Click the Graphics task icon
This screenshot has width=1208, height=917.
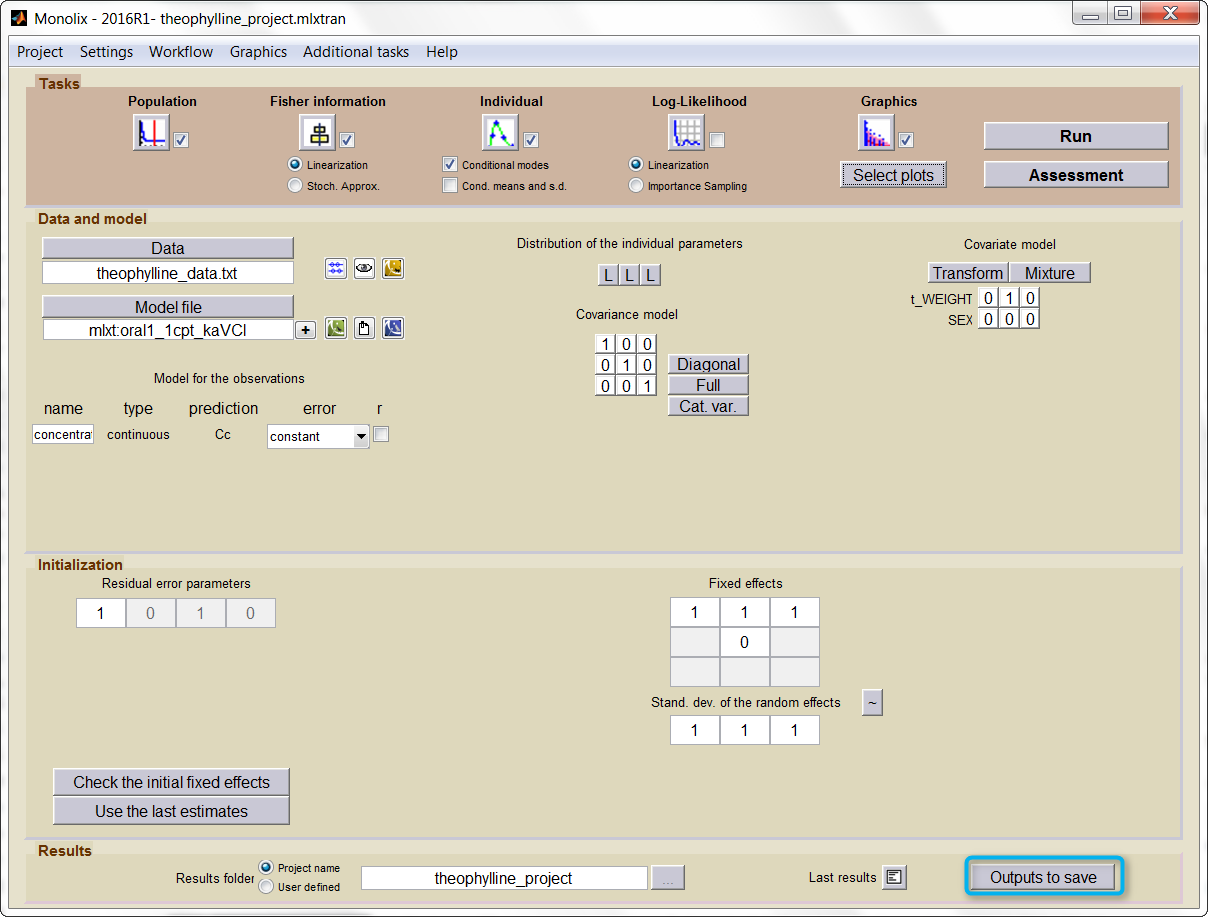876,132
